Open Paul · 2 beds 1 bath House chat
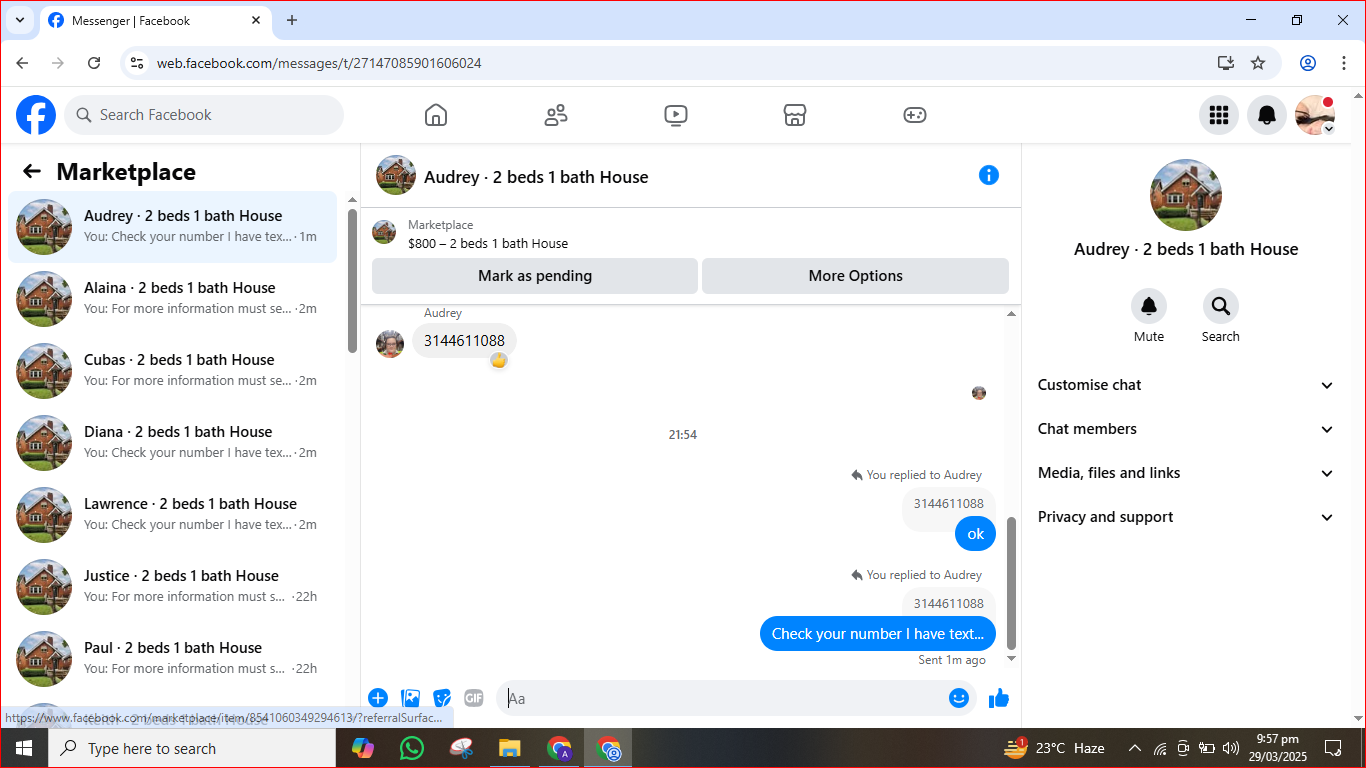Image resolution: width=1366 pixels, height=768 pixels. tap(173, 659)
